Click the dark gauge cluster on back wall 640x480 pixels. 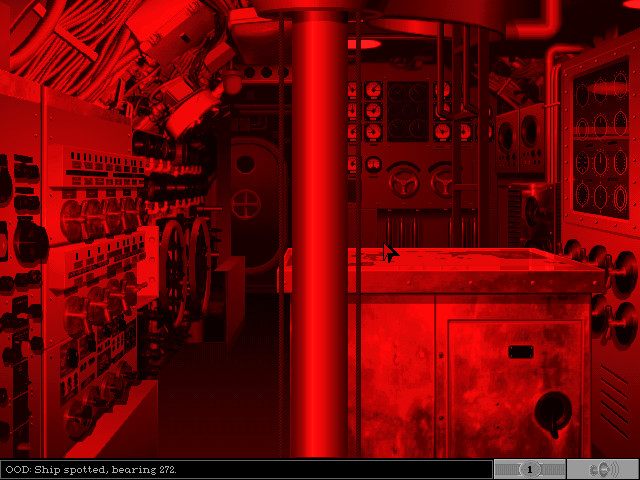pyautogui.click(x=408, y=111)
